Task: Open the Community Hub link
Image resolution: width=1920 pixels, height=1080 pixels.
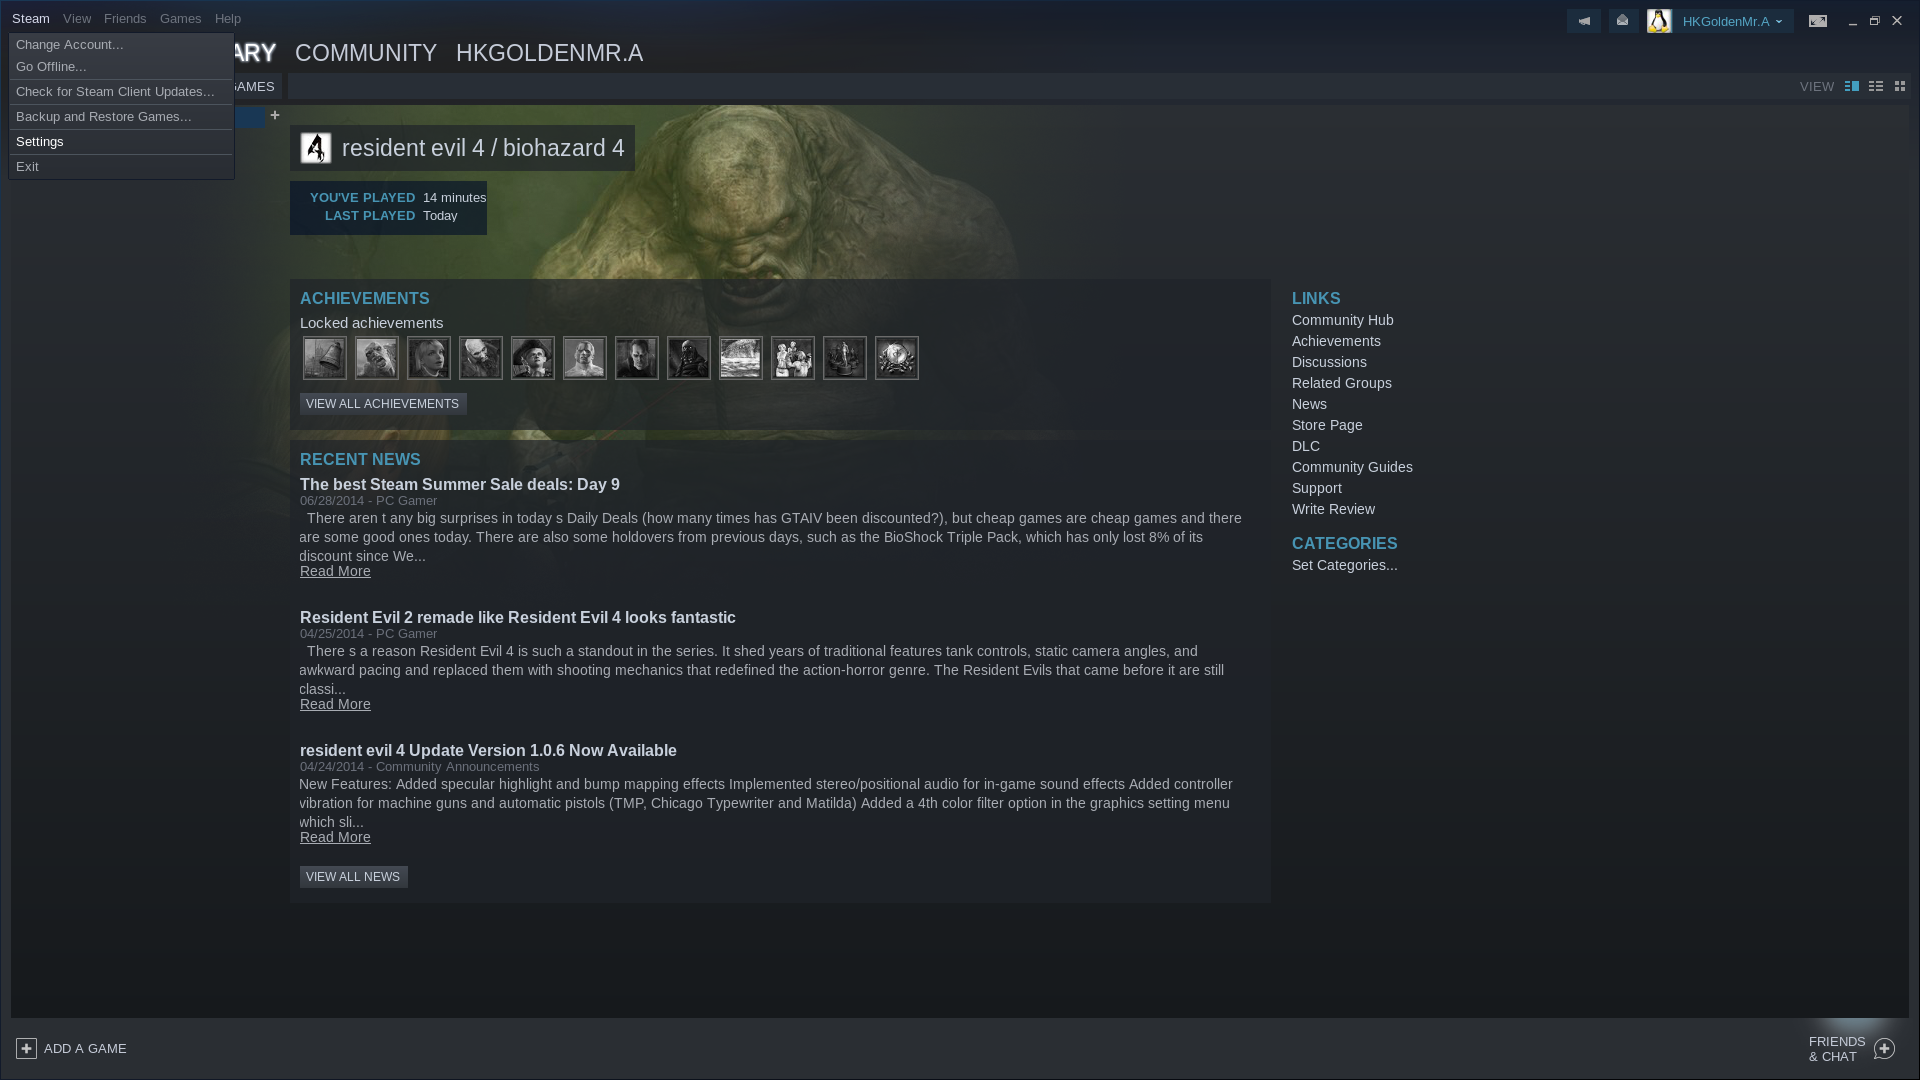Action: 1342,320
